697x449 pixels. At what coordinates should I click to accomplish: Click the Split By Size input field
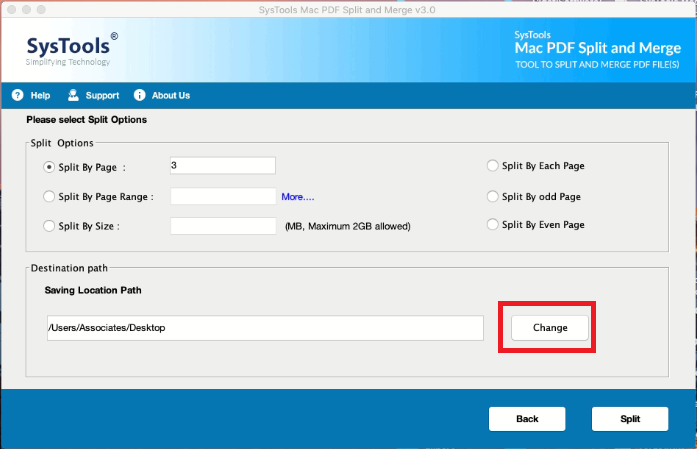point(223,226)
